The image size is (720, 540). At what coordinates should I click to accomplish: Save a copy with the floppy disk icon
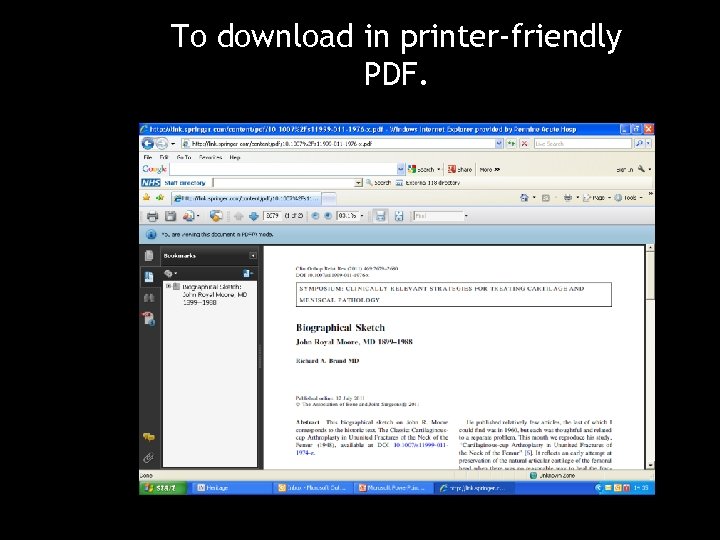click(x=171, y=216)
